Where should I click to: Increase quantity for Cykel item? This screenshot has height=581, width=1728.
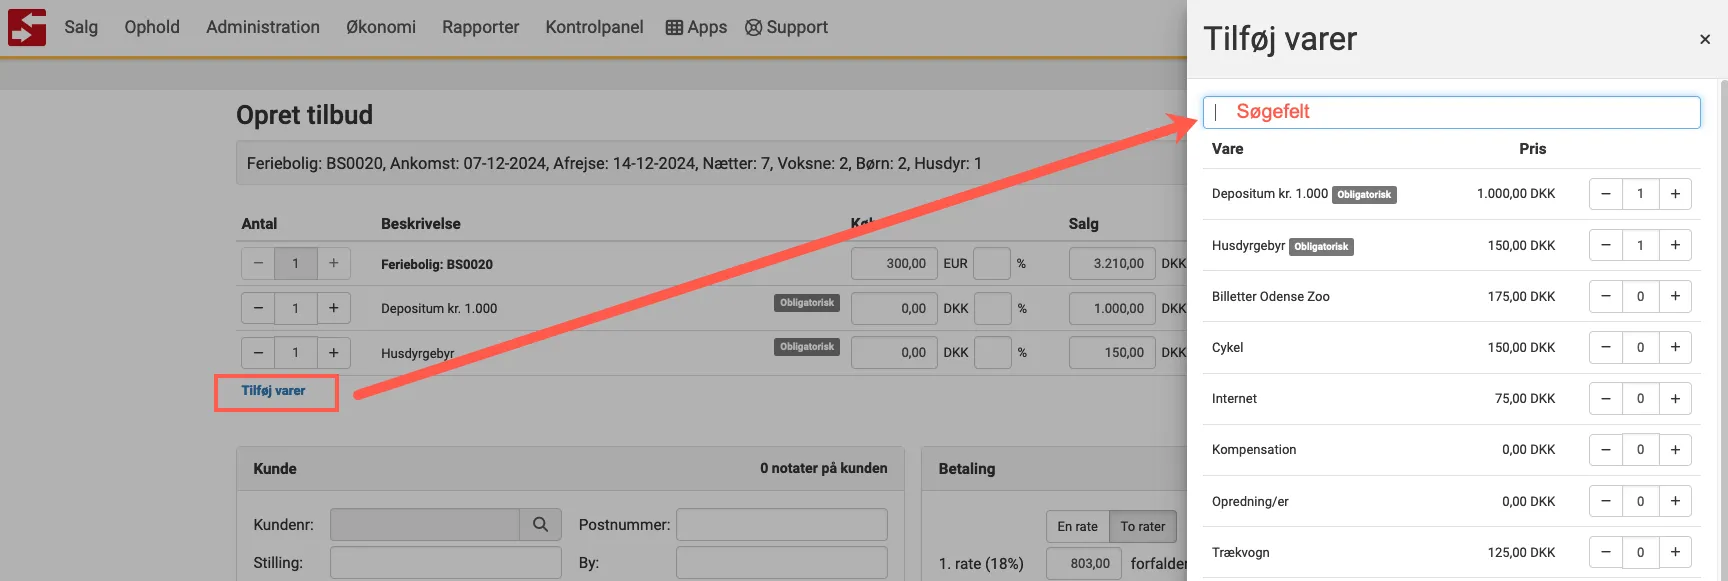pos(1675,347)
